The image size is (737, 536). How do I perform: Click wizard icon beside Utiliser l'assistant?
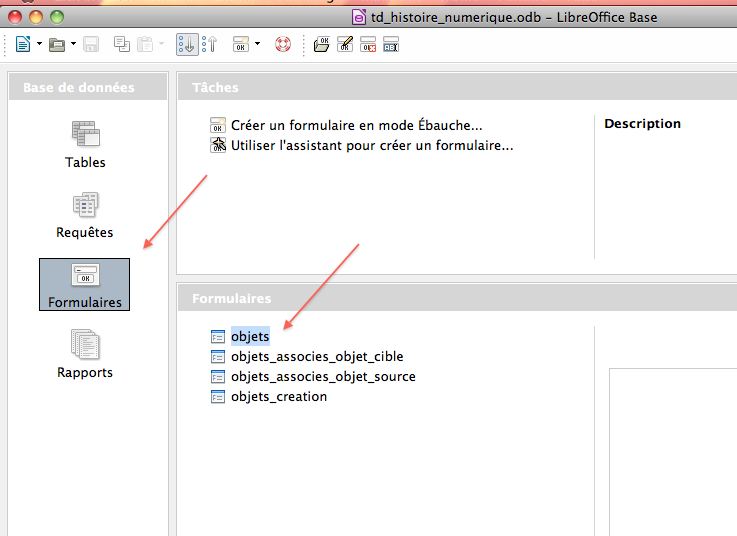218,145
